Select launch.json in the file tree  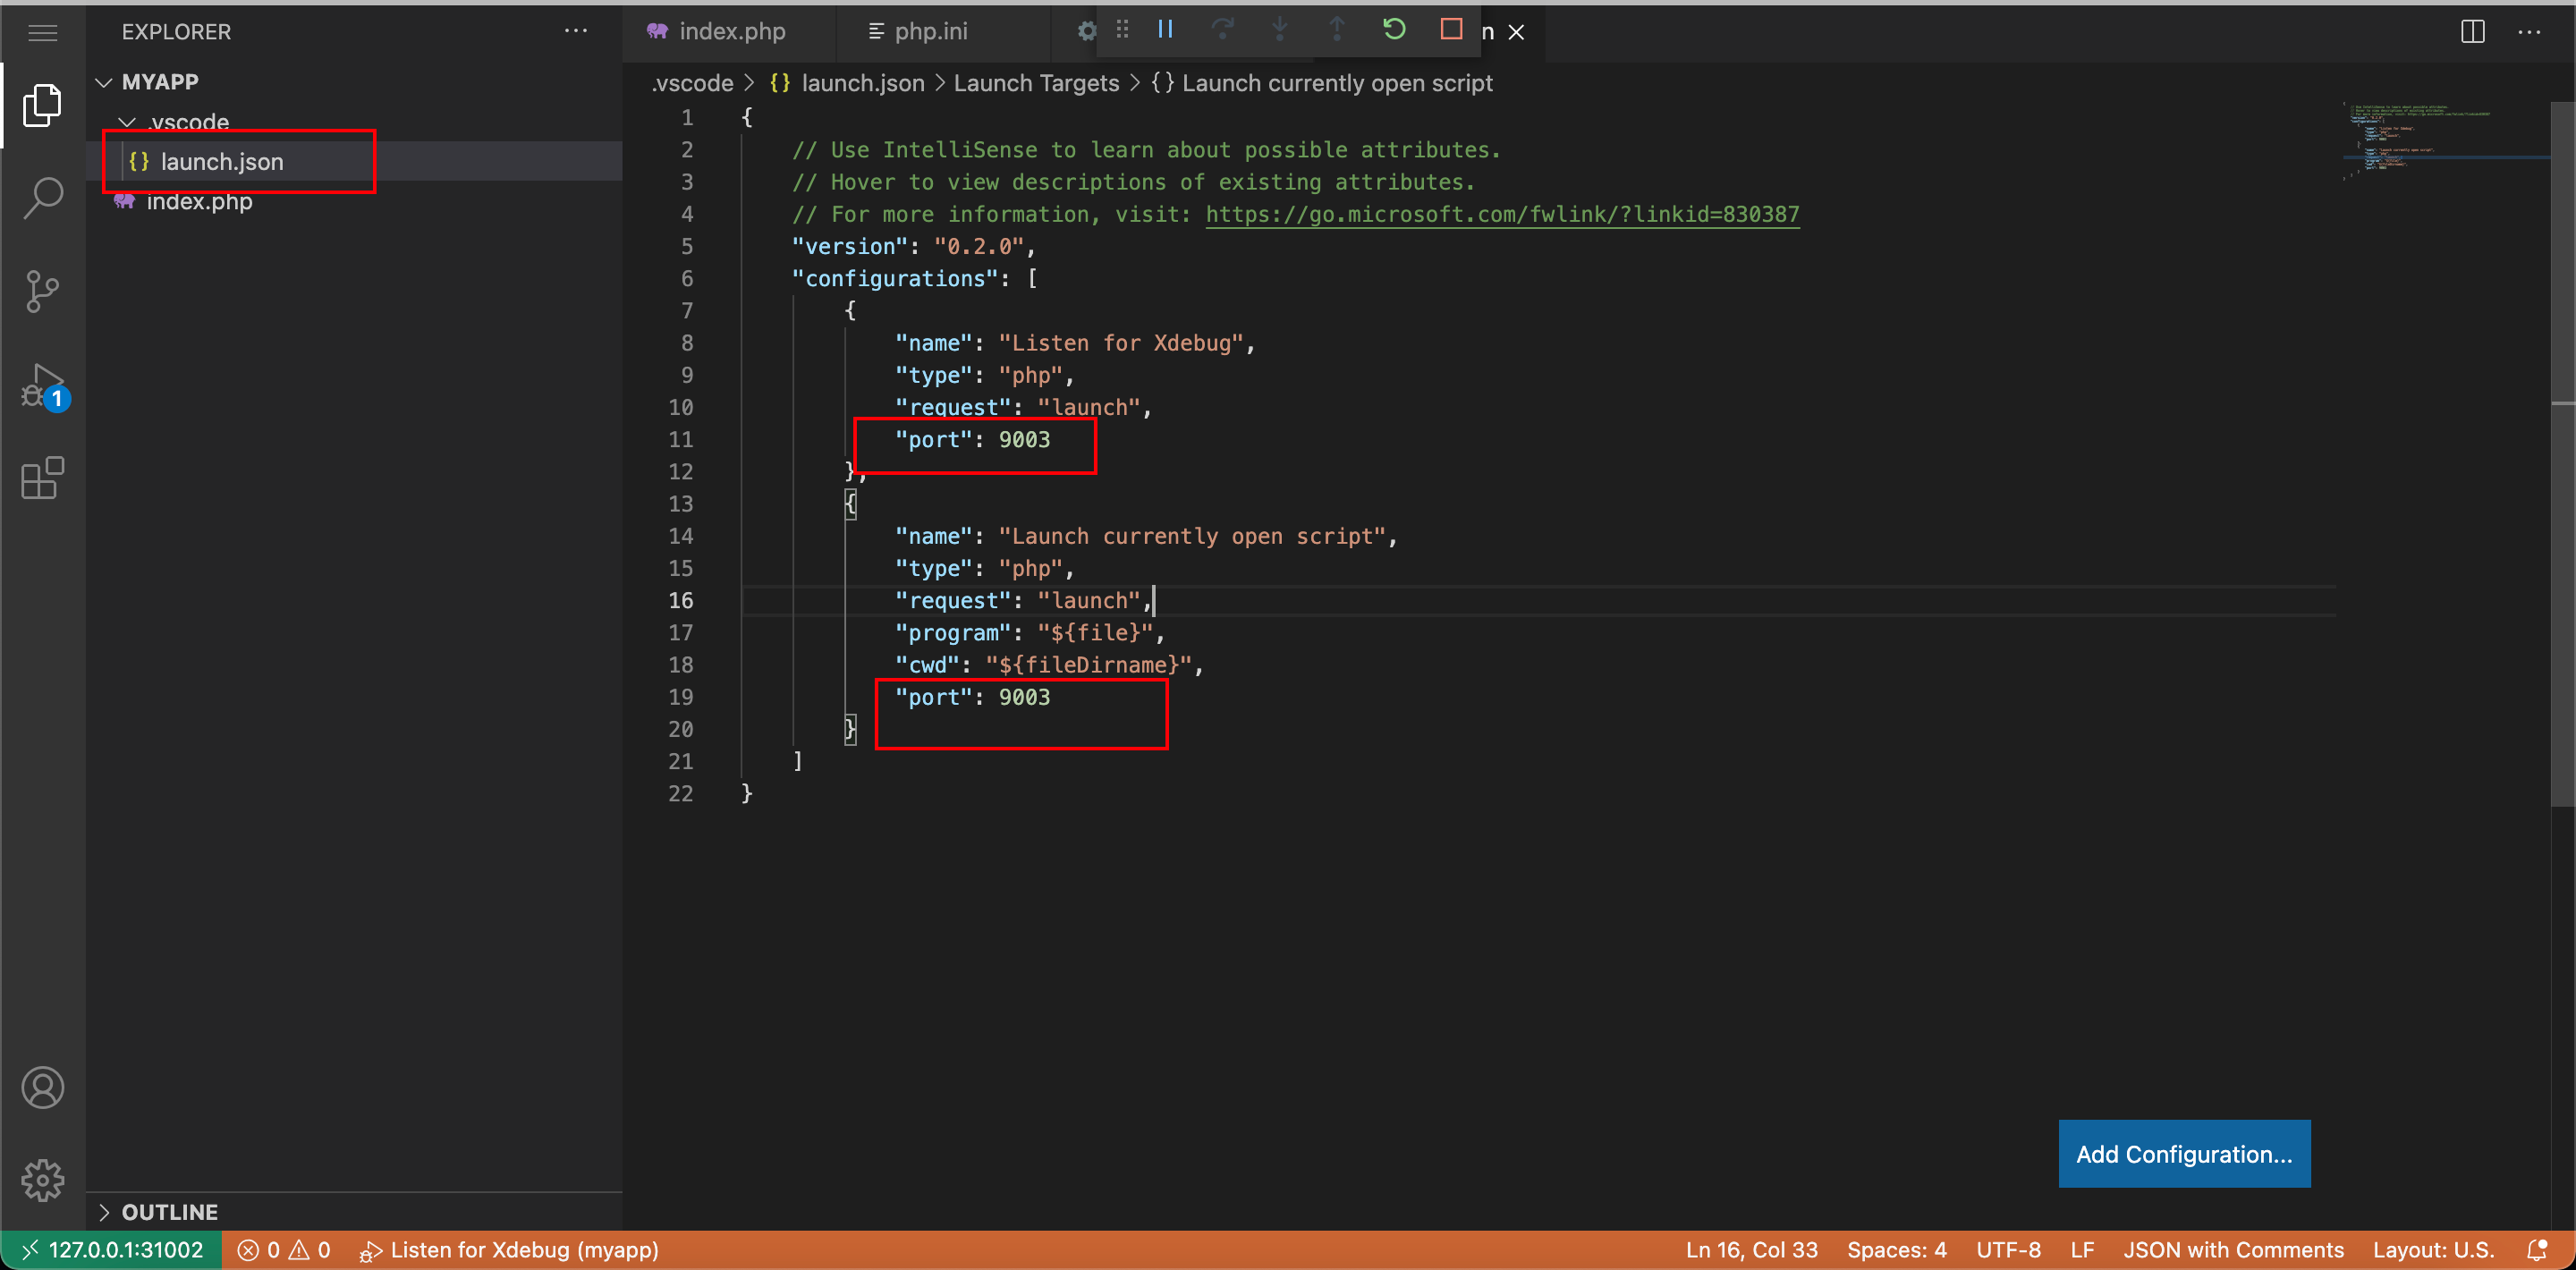(x=222, y=162)
